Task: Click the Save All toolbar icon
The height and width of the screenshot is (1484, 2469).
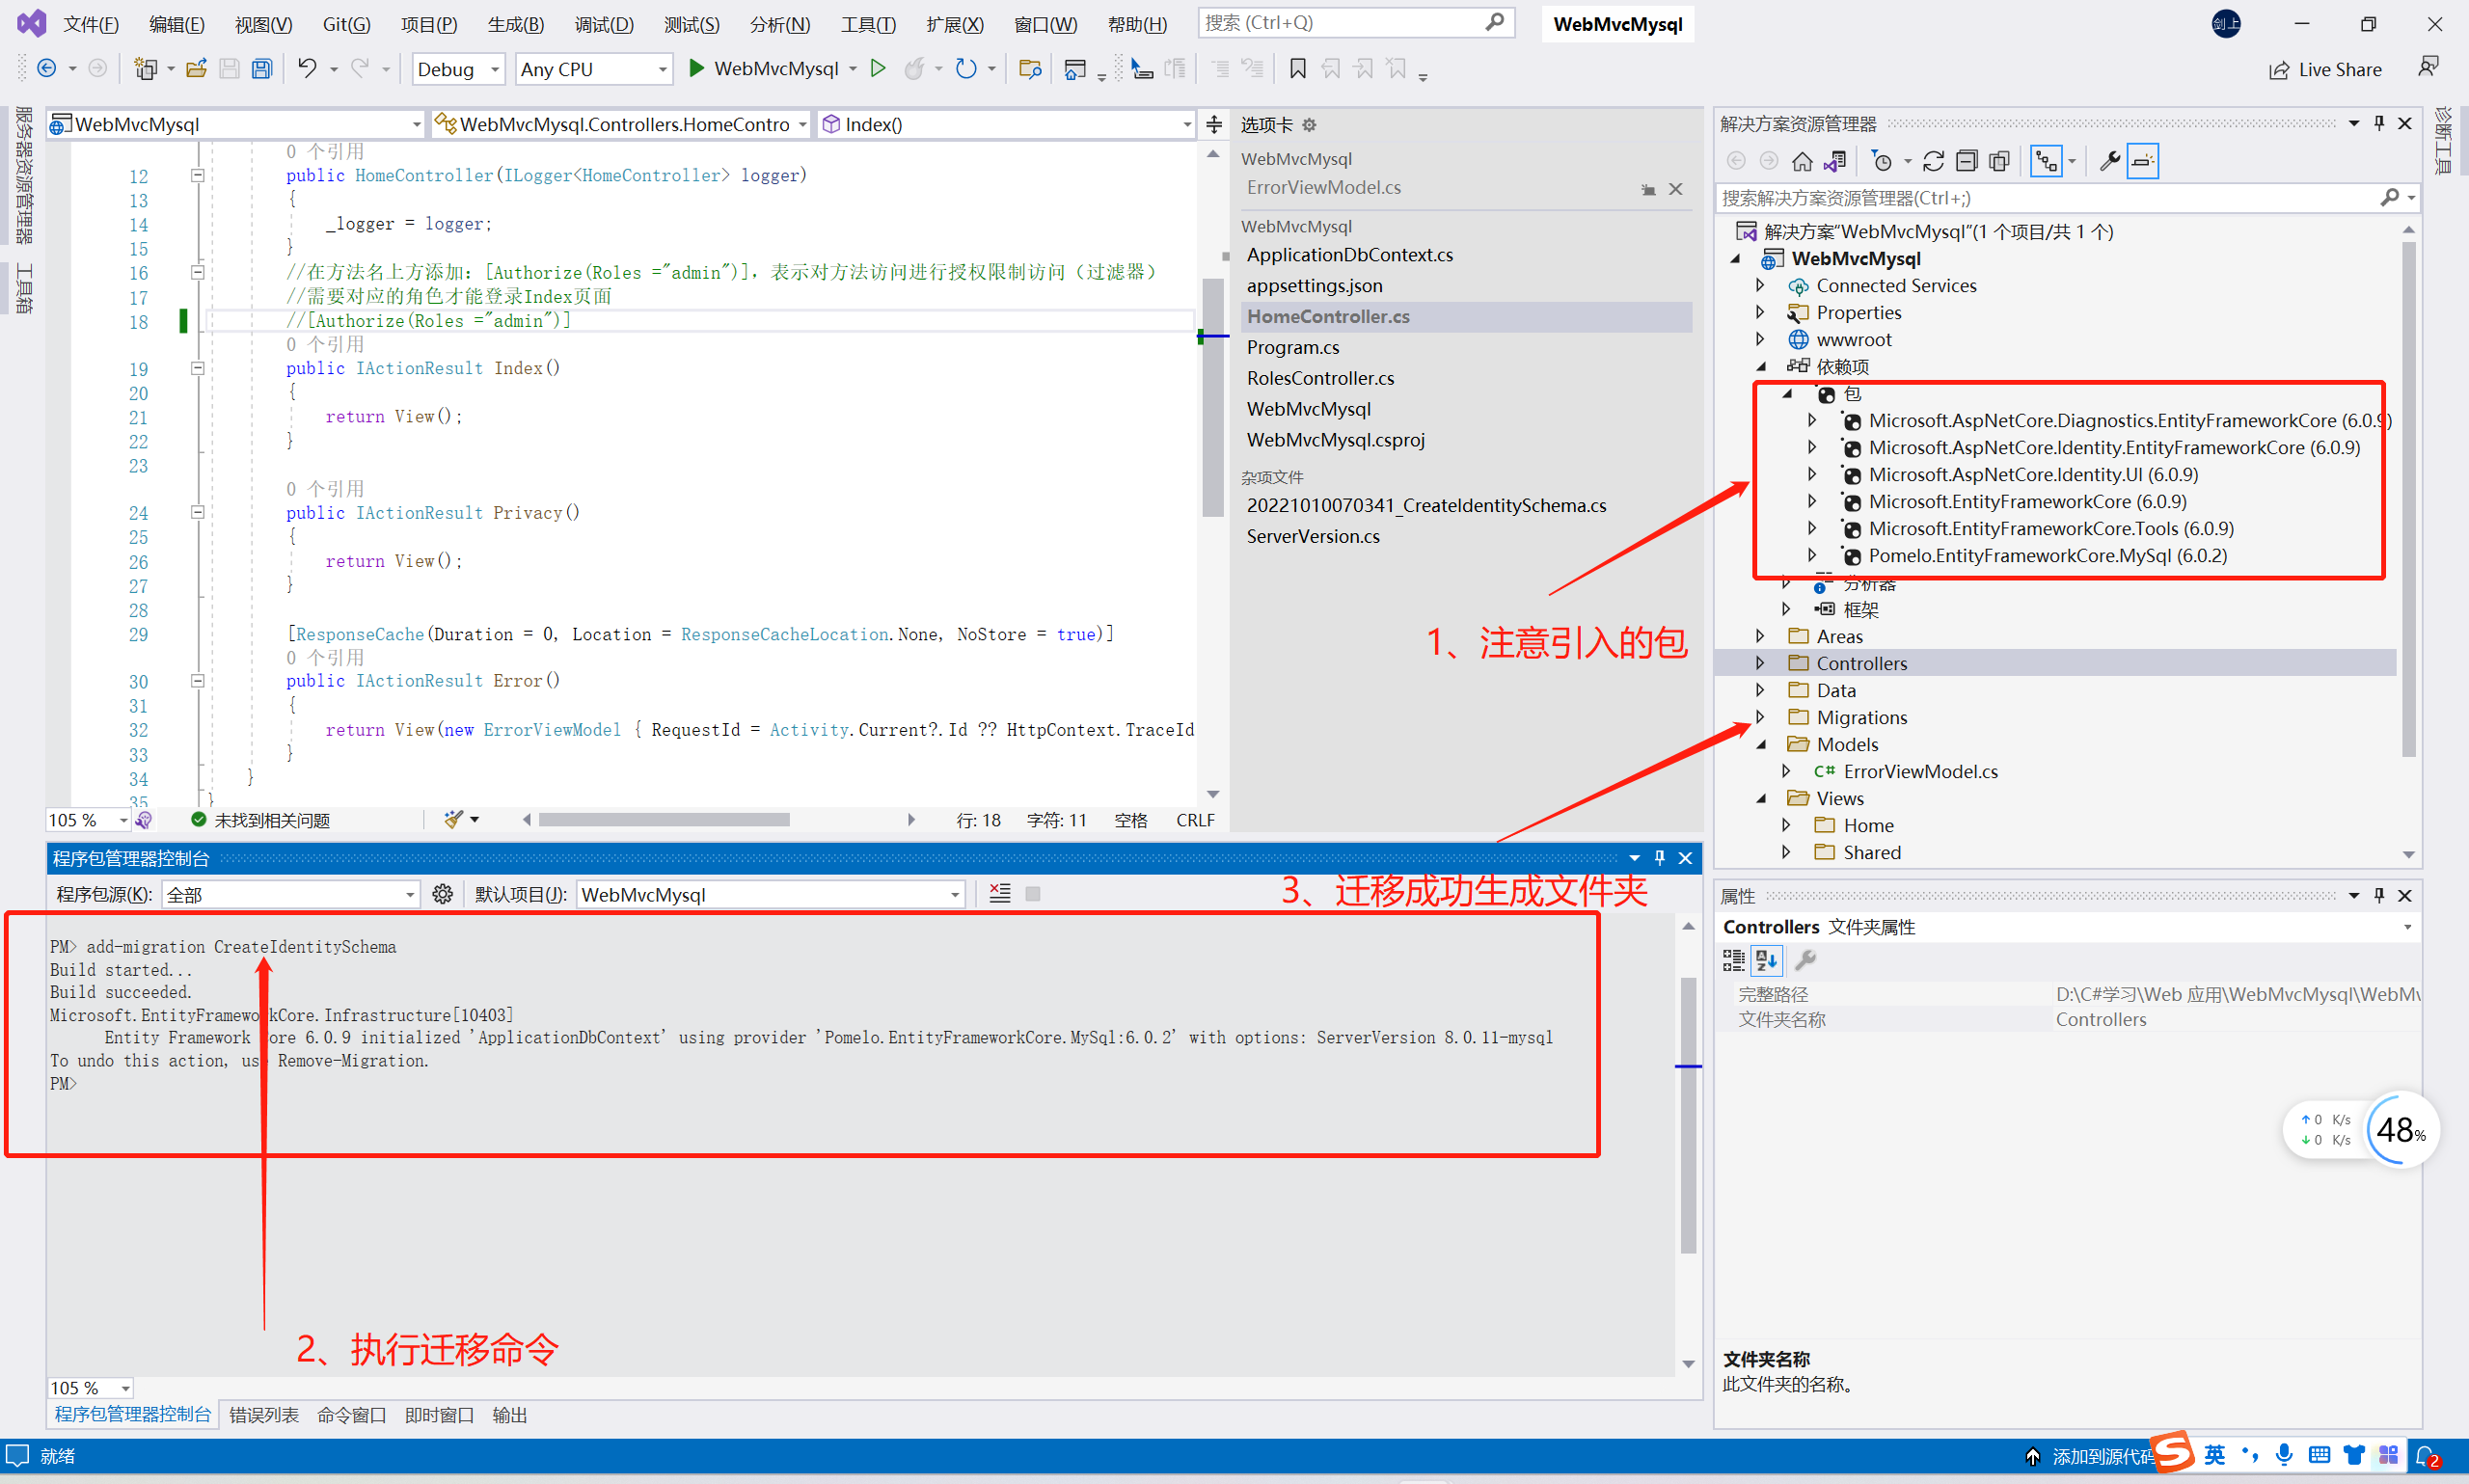Action: coord(262,69)
